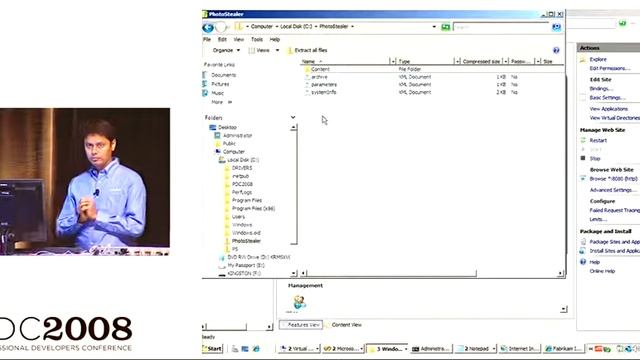Click the Back navigation arrow in Explorer
640x360 pixels.
tap(208, 27)
